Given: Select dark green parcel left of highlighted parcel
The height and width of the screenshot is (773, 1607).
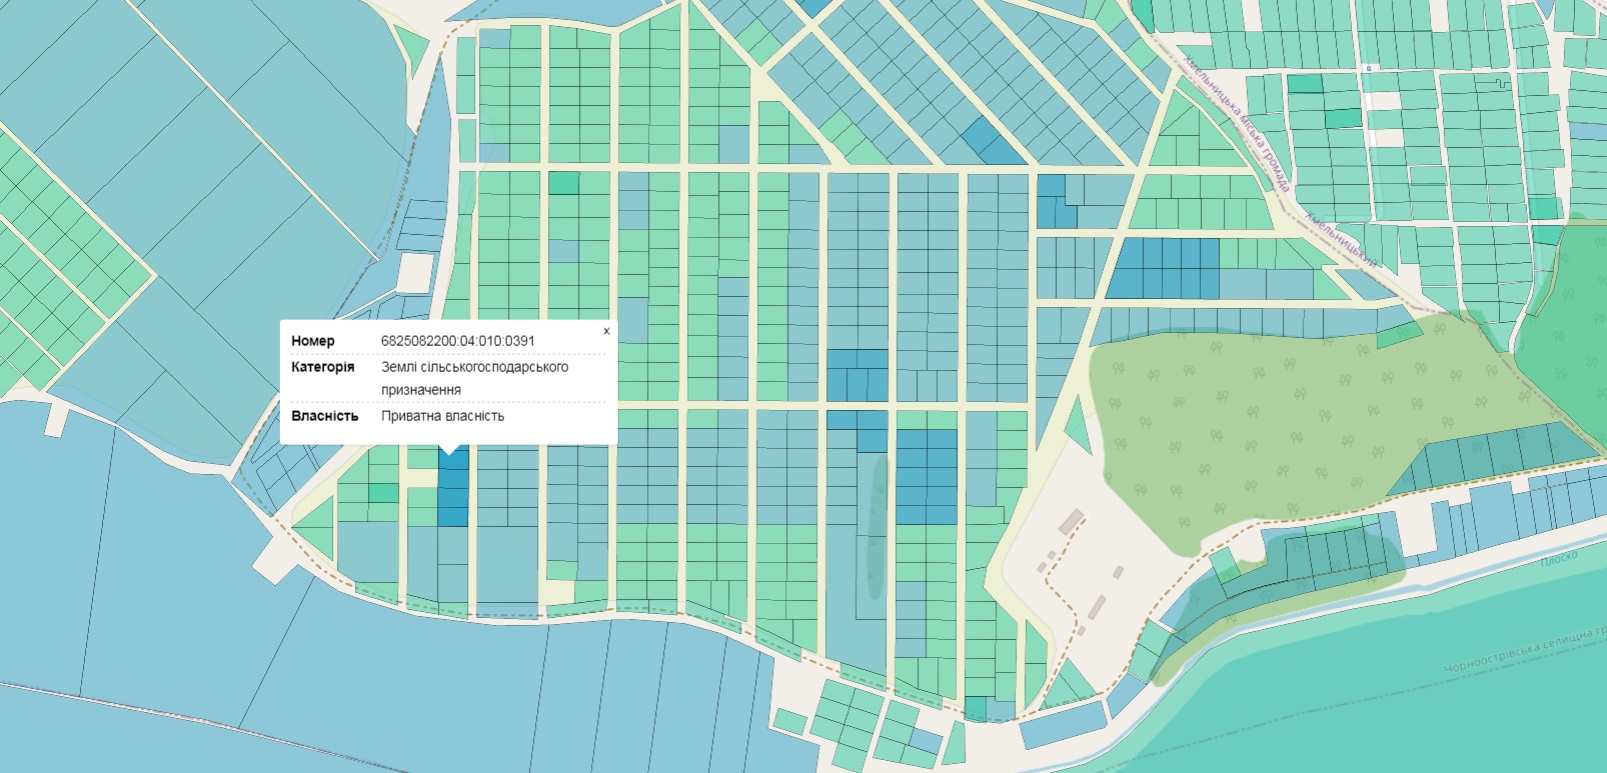Looking at the screenshot, I should click(383, 493).
